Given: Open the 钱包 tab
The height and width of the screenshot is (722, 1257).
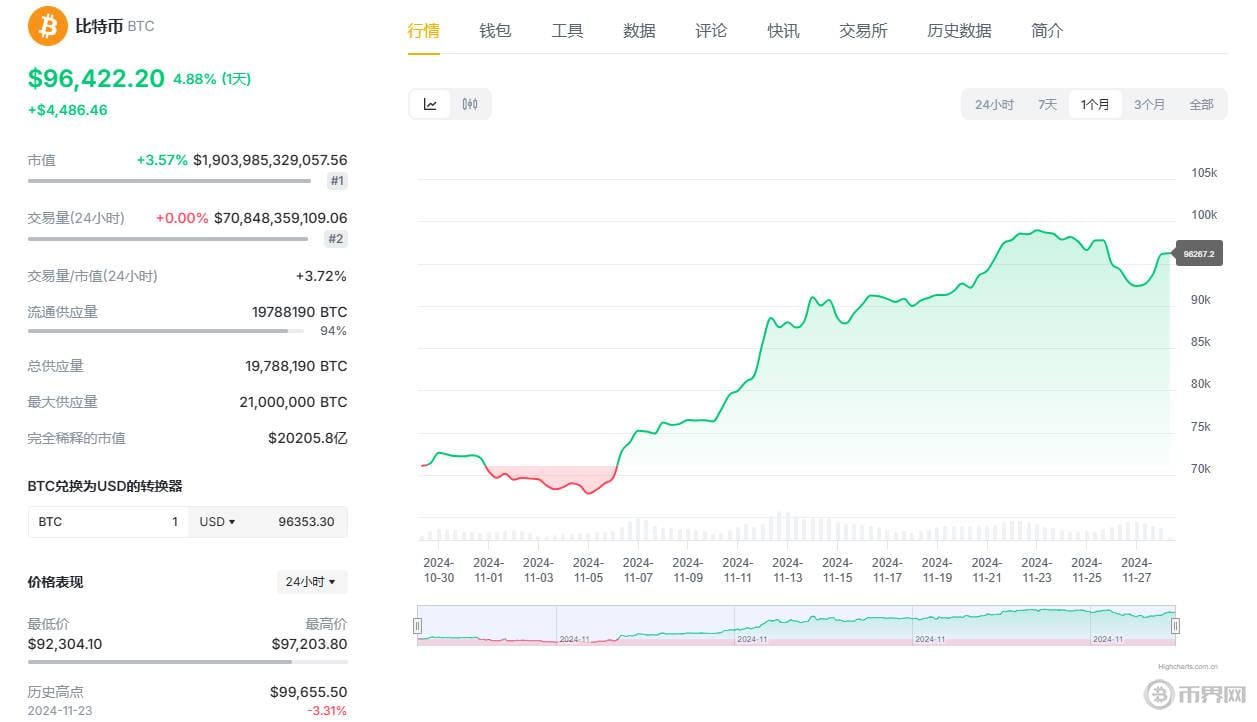Looking at the screenshot, I should tap(495, 31).
